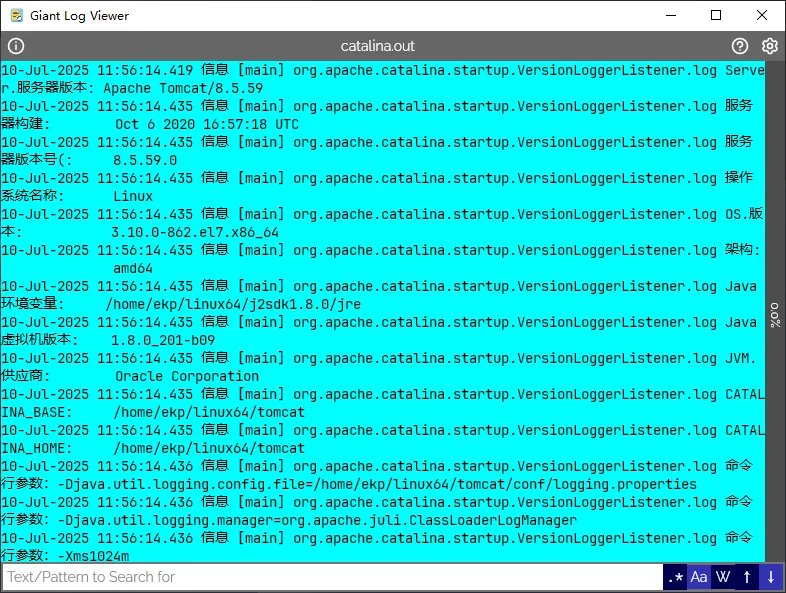Click text '3.10.0-862.el7.x86_64'
Viewport: 786px width, 593px height.
195,233
